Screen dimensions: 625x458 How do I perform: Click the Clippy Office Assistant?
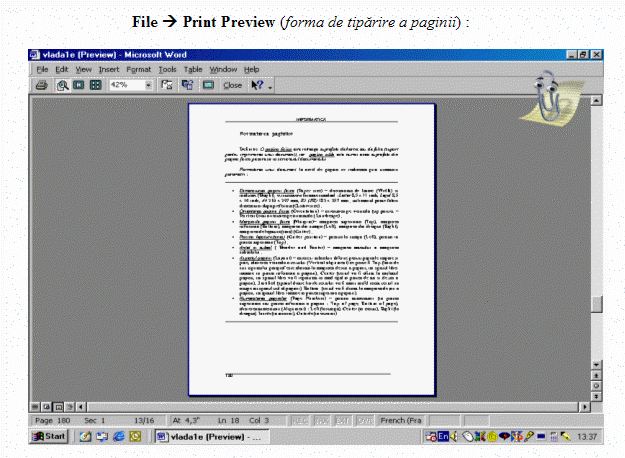550,98
